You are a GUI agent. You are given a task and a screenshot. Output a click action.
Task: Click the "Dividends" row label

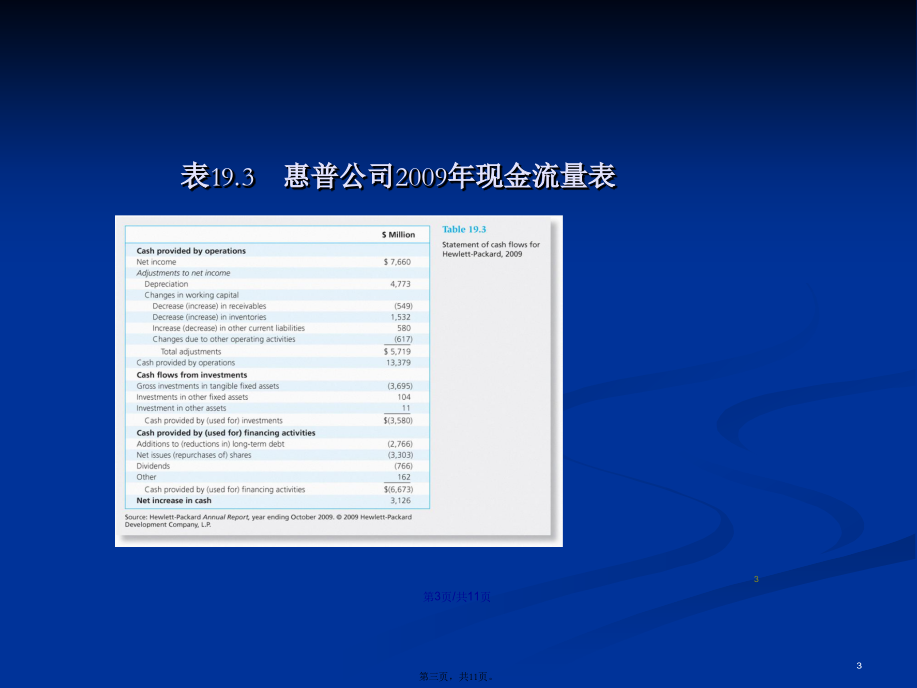tap(153, 467)
